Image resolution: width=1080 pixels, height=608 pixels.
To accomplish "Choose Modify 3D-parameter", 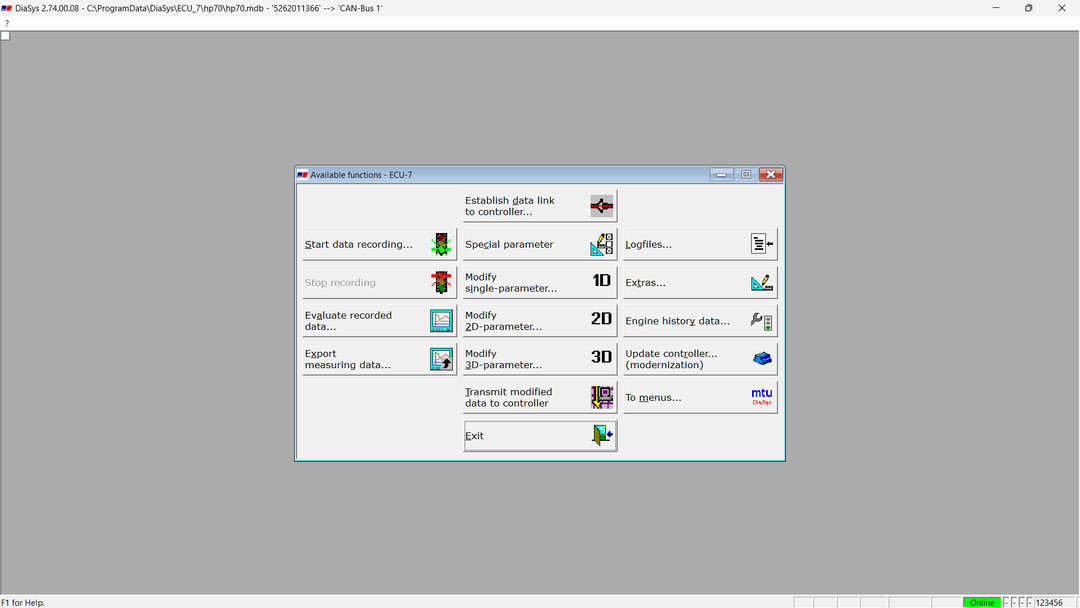I will (x=539, y=359).
